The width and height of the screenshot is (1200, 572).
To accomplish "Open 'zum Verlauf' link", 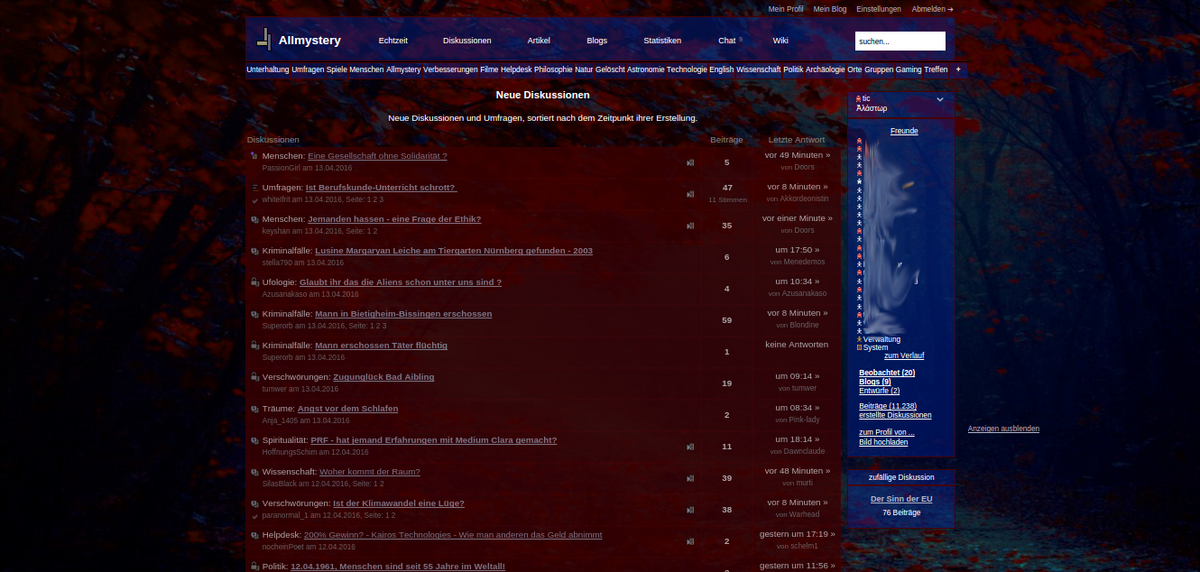I will (x=904, y=356).
